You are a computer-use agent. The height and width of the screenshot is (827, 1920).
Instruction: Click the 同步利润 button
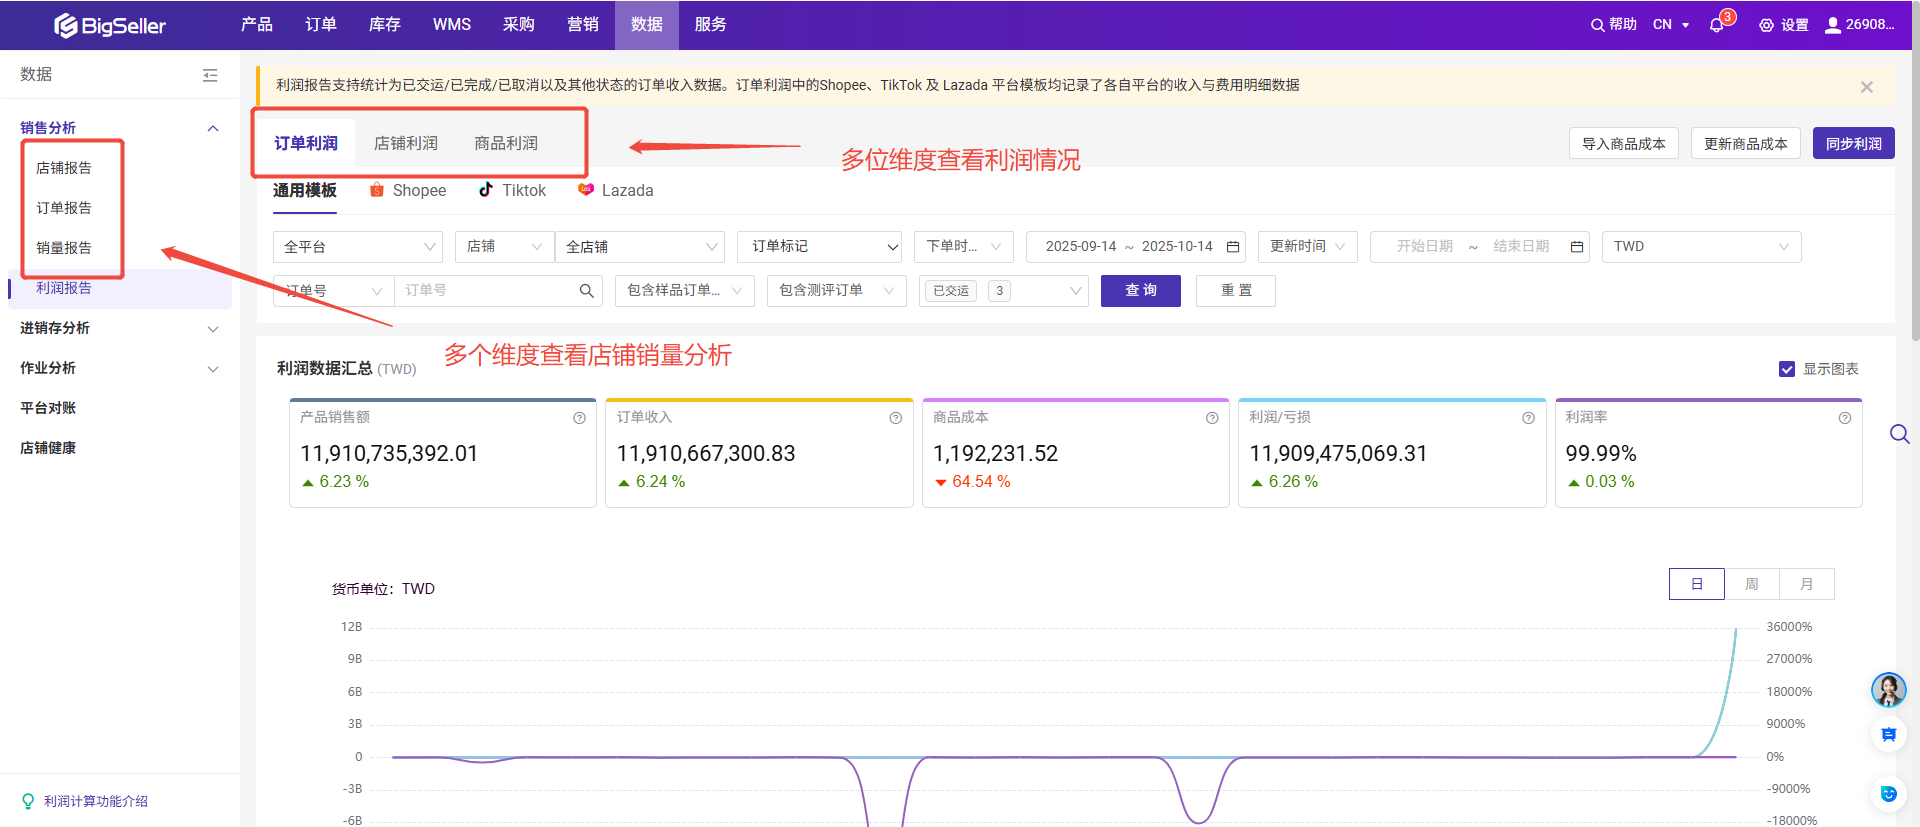coord(1853,144)
